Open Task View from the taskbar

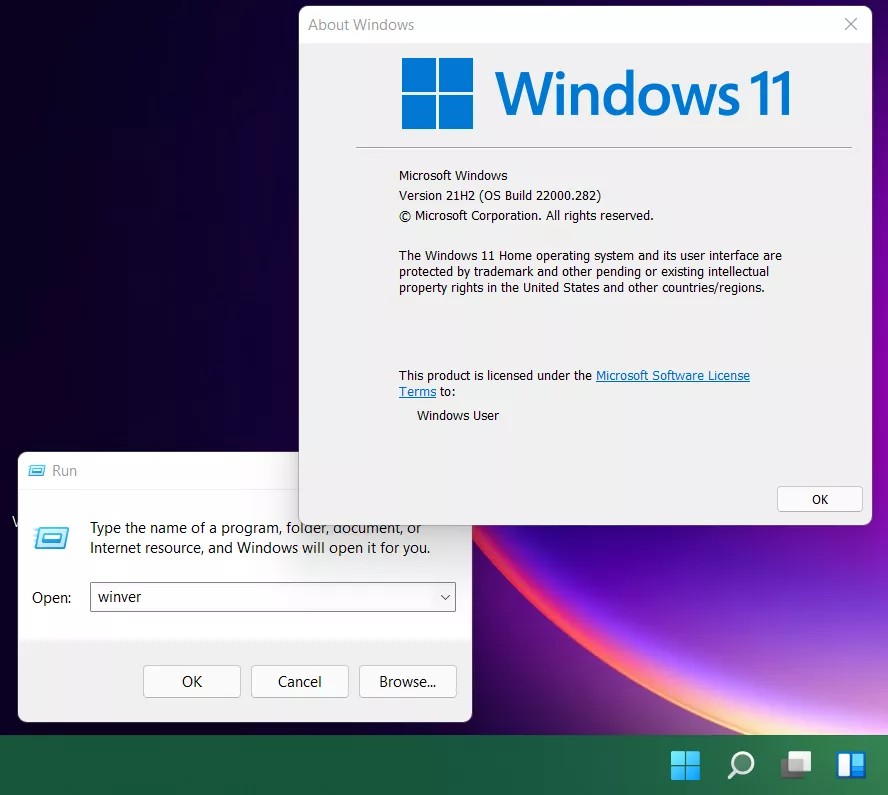click(x=796, y=765)
